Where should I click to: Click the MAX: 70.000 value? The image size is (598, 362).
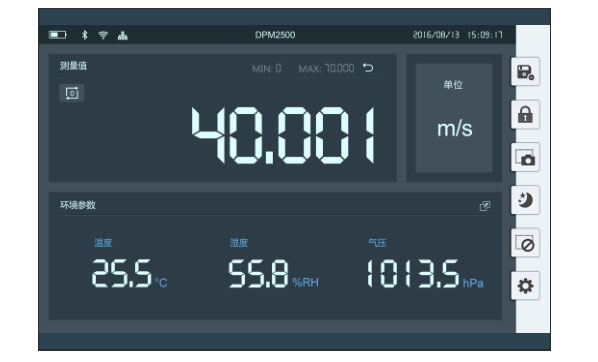[x=326, y=69]
